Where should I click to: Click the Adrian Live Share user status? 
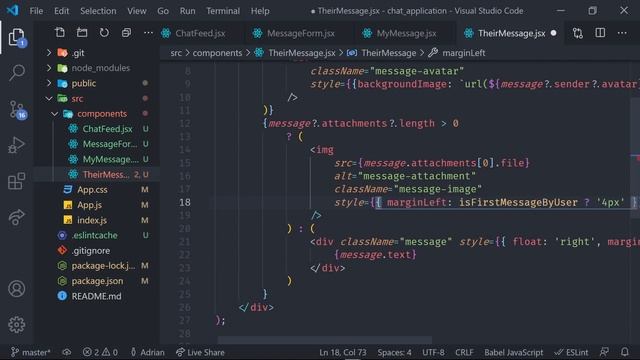tap(147, 352)
